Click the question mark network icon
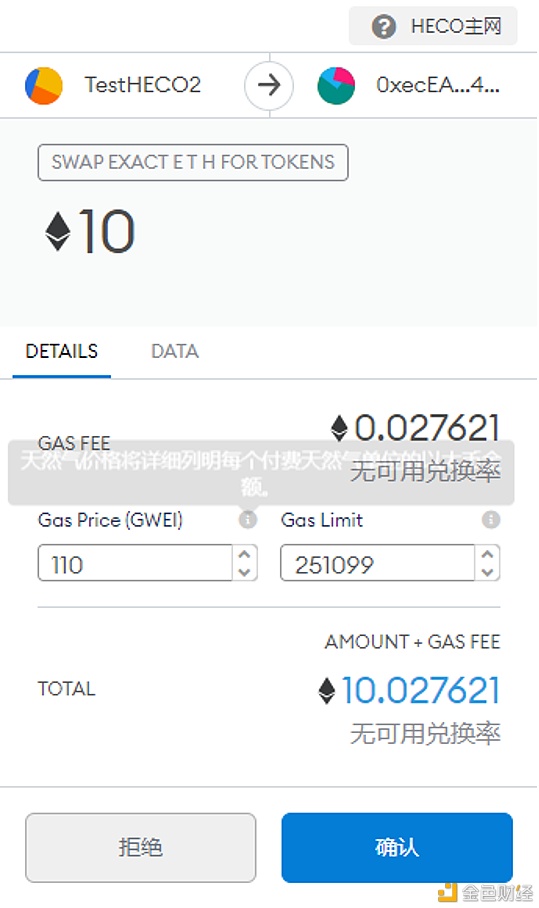The image size is (539, 908). pyautogui.click(x=383, y=27)
